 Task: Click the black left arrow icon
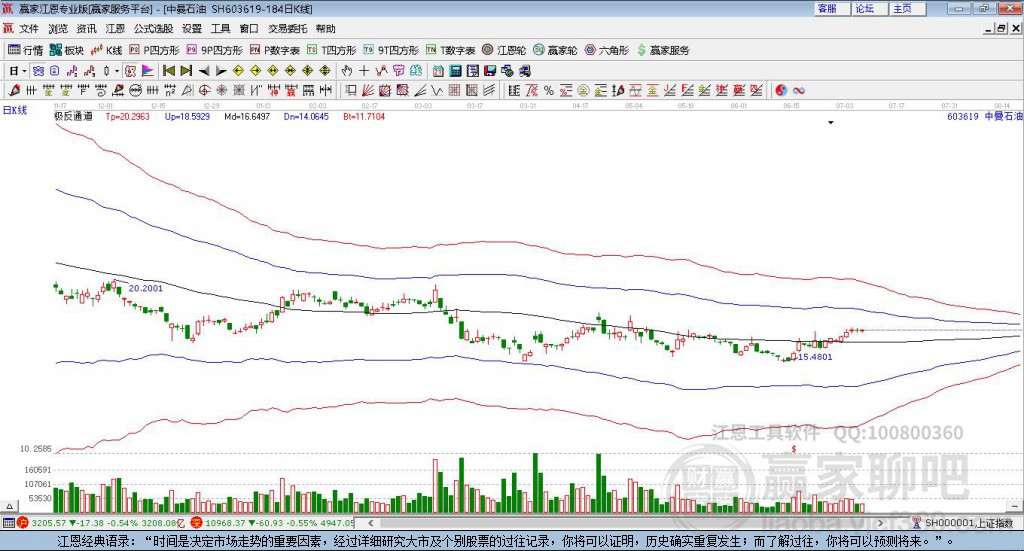(204, 71)
